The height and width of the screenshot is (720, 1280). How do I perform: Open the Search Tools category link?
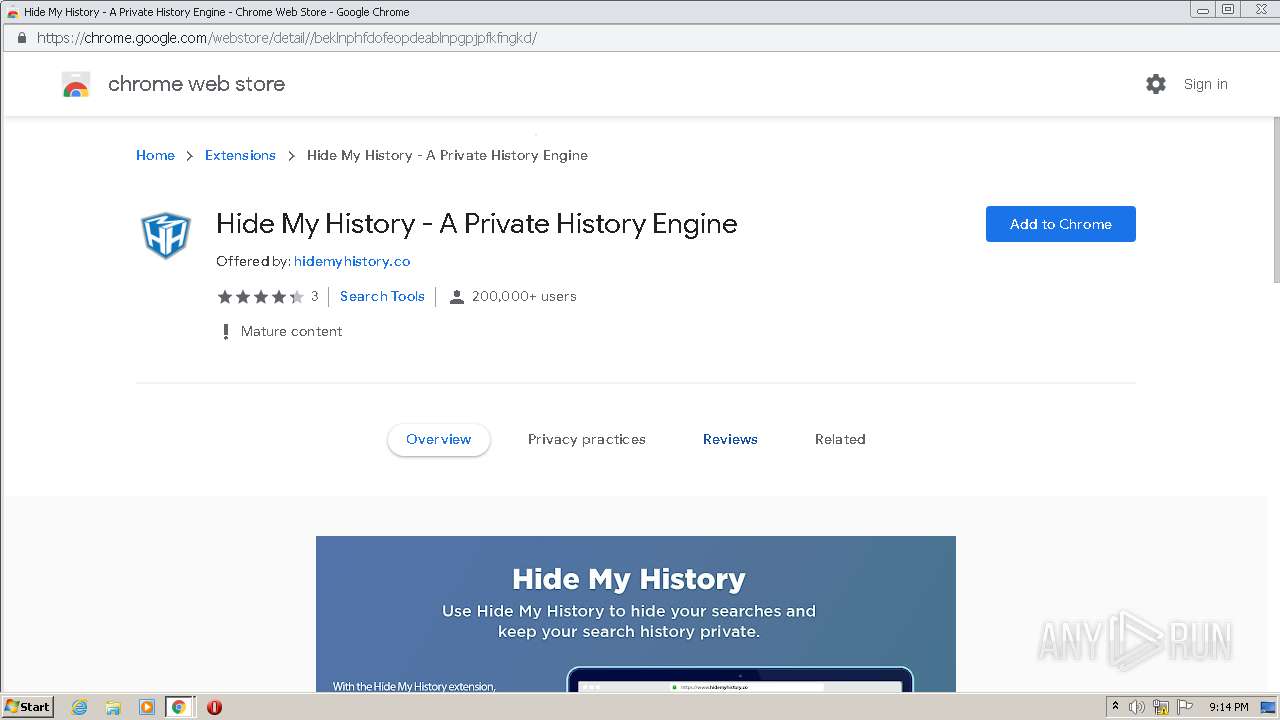click(382, 296)
